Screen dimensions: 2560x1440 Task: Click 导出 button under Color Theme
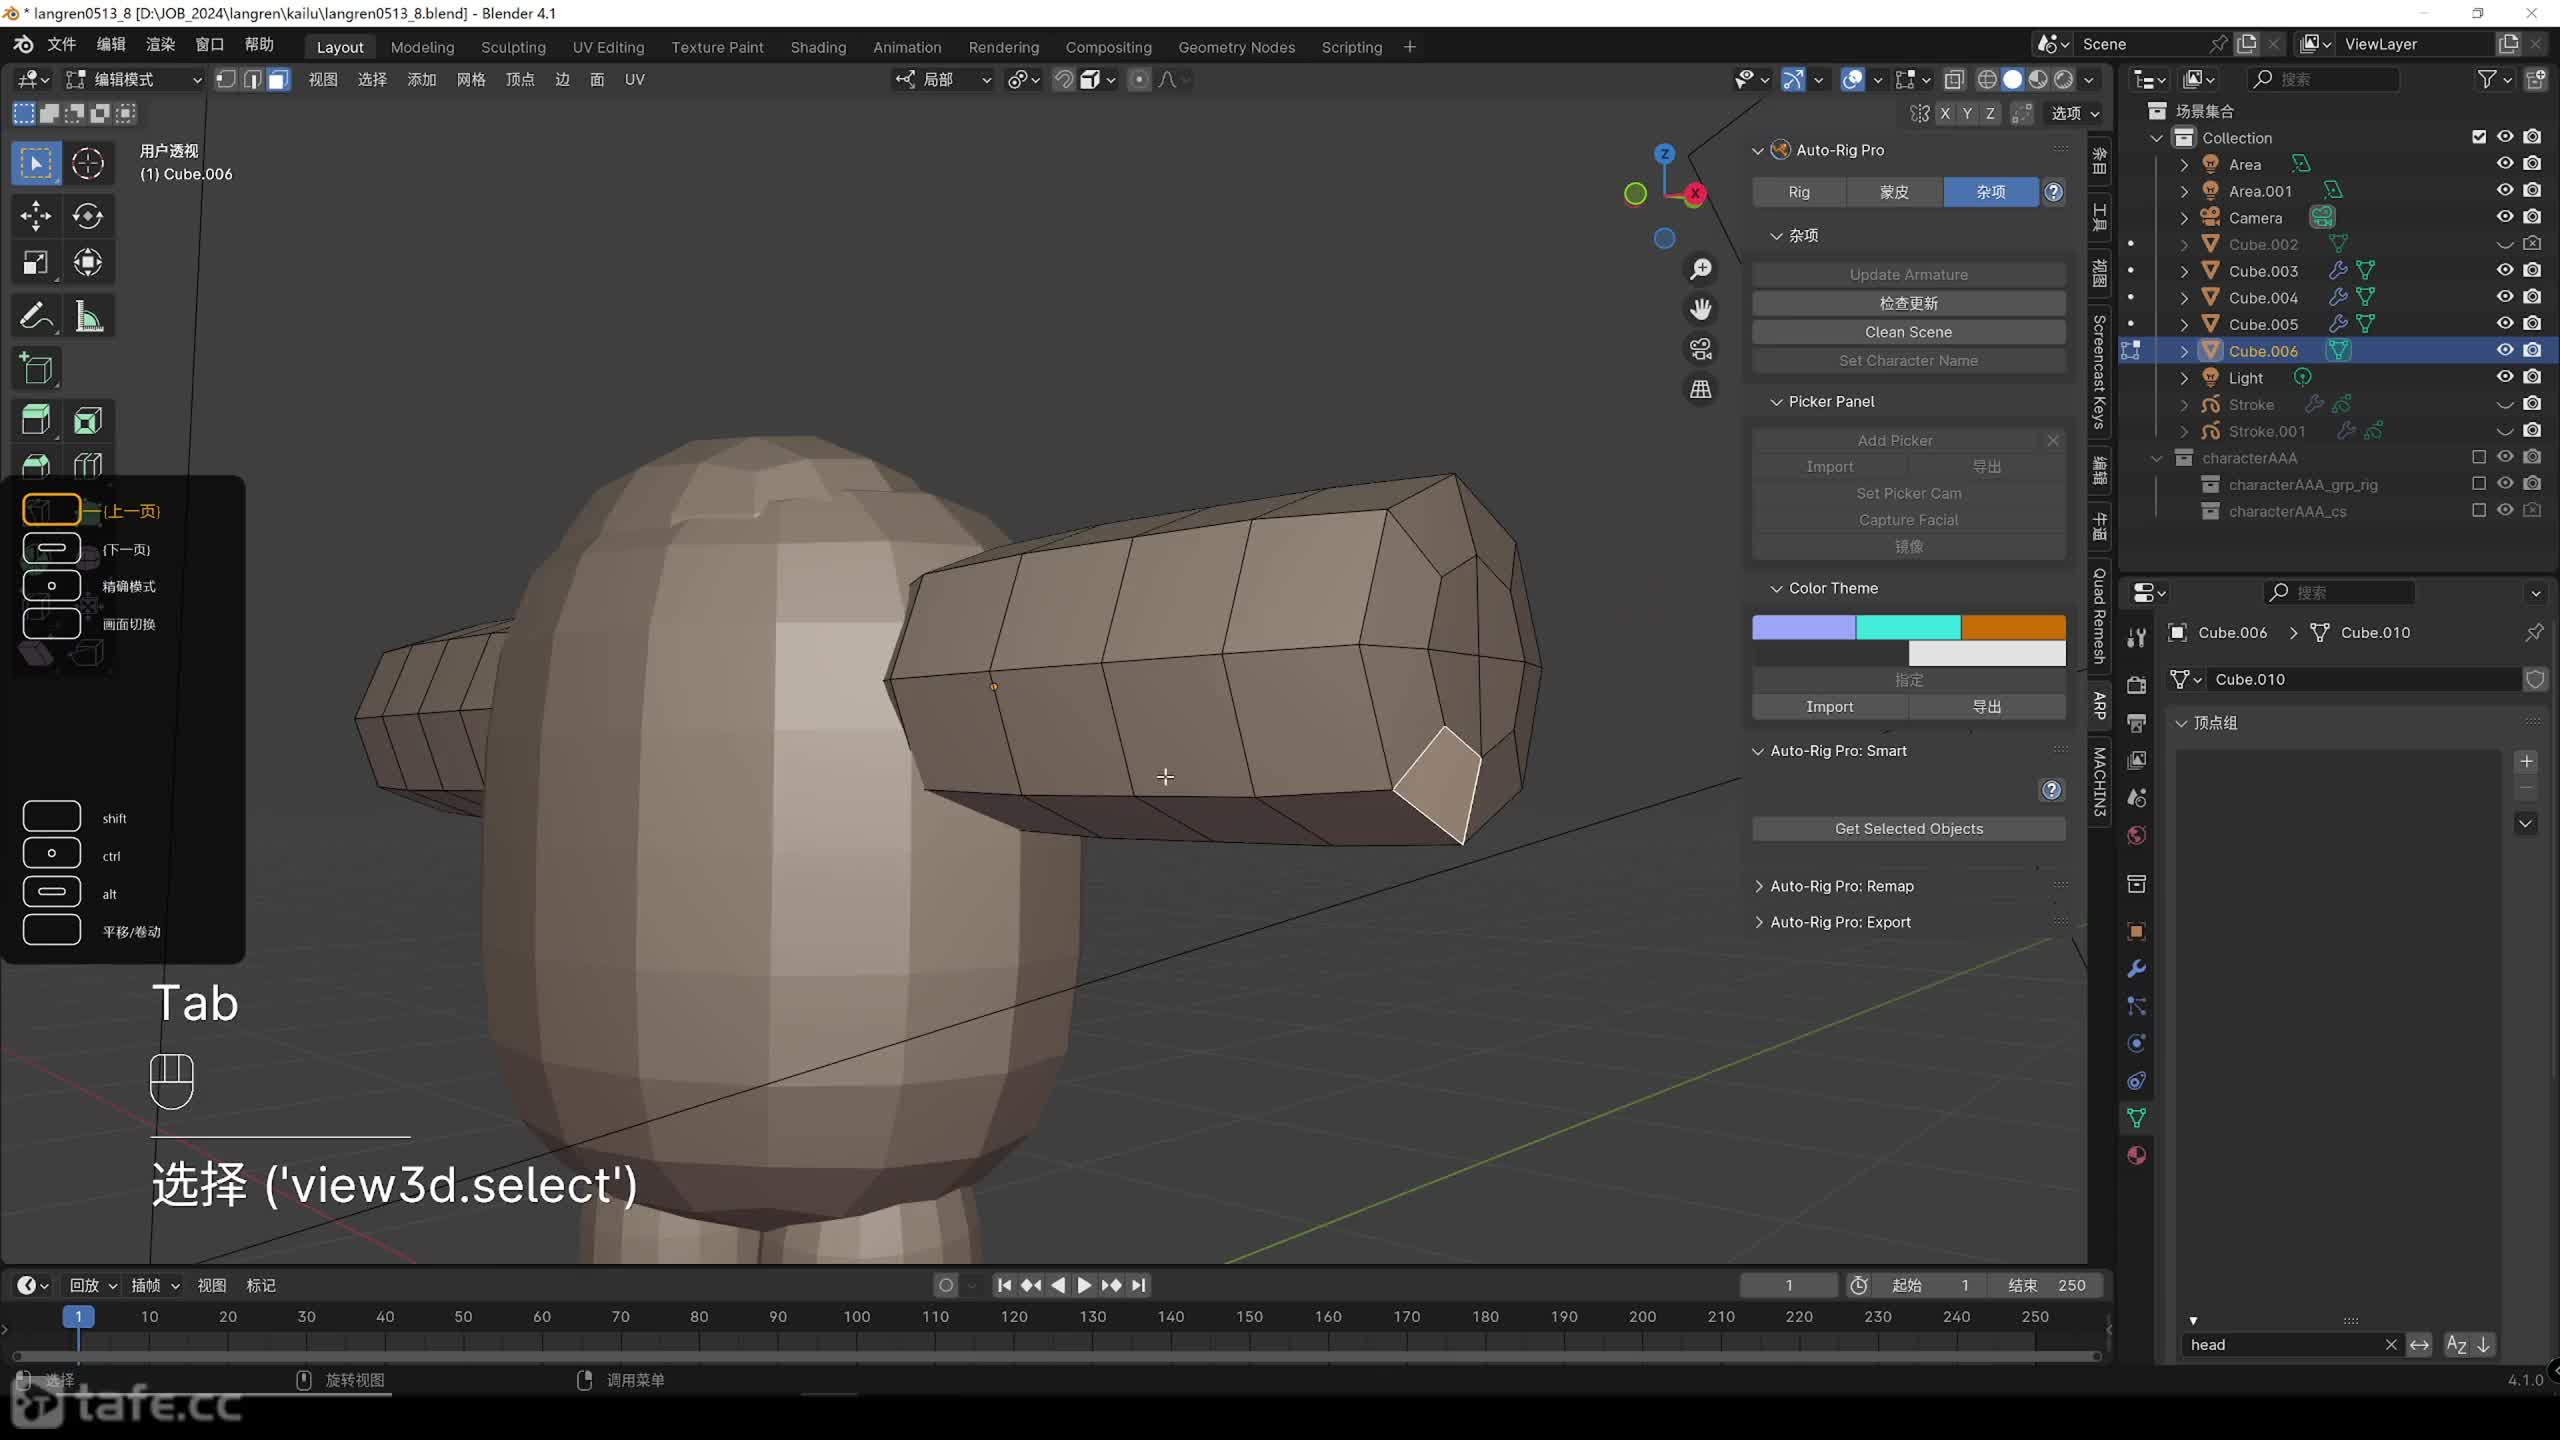tap(1987, 707)
